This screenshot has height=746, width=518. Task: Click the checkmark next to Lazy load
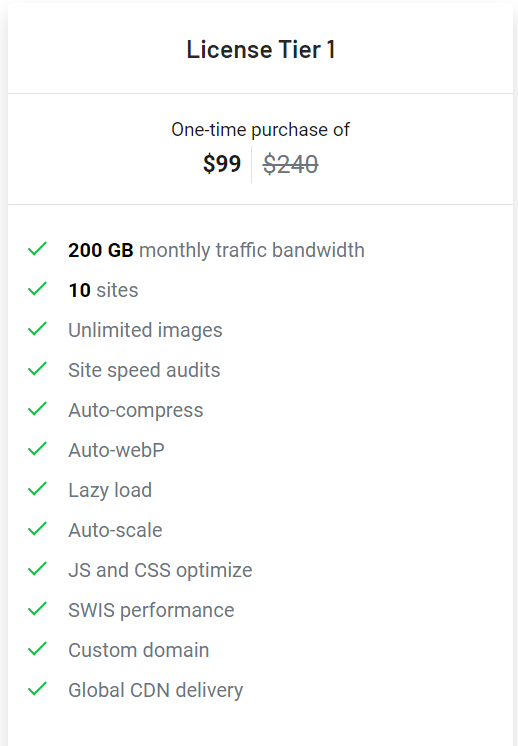pyautogui.click(x=37, y=489)
